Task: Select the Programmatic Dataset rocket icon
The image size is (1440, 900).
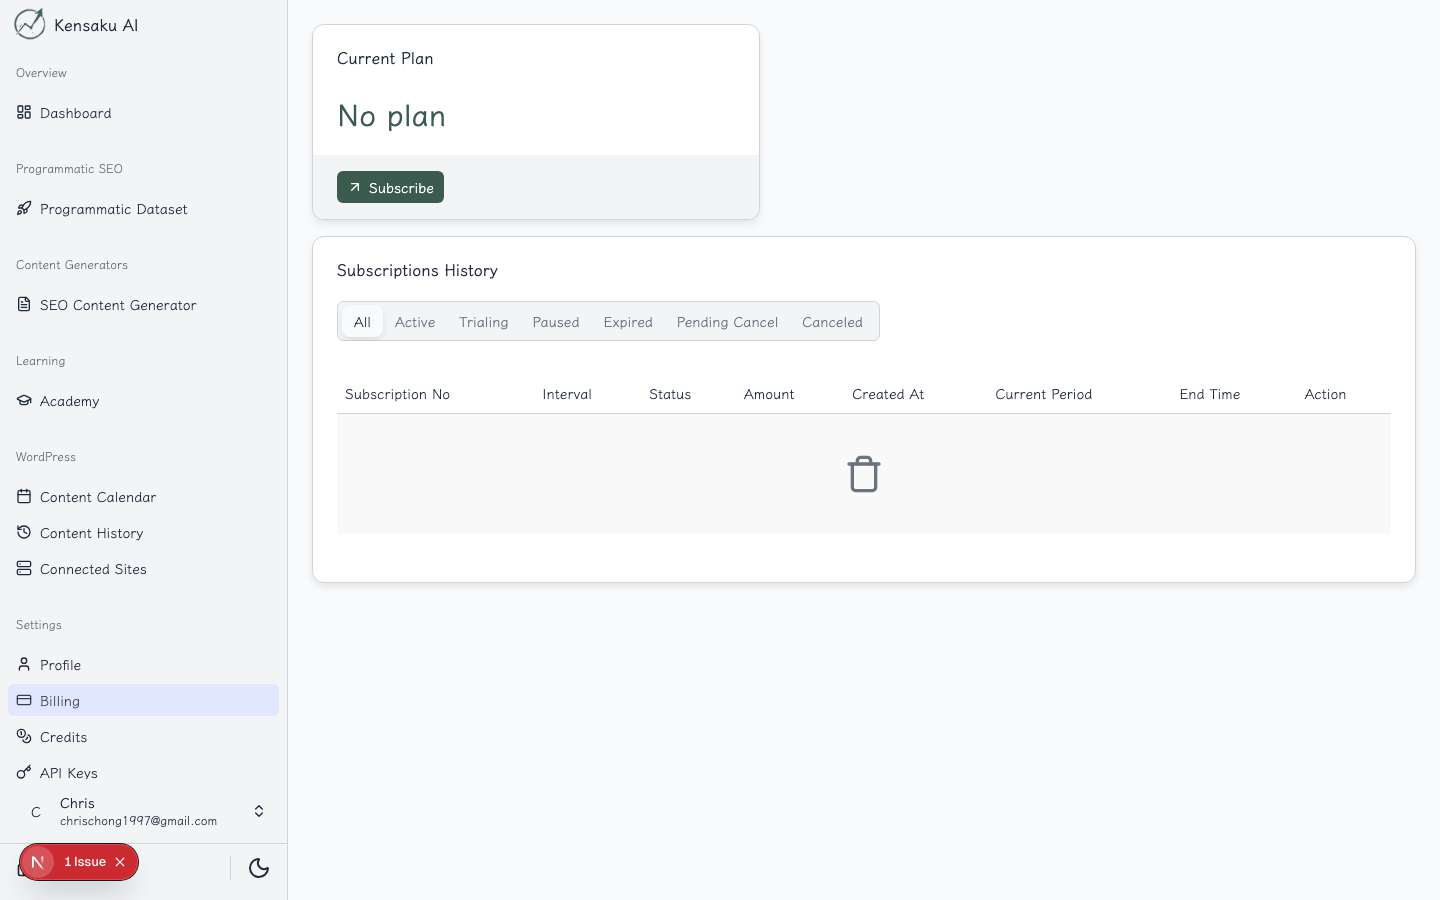Action: (24, 208)
